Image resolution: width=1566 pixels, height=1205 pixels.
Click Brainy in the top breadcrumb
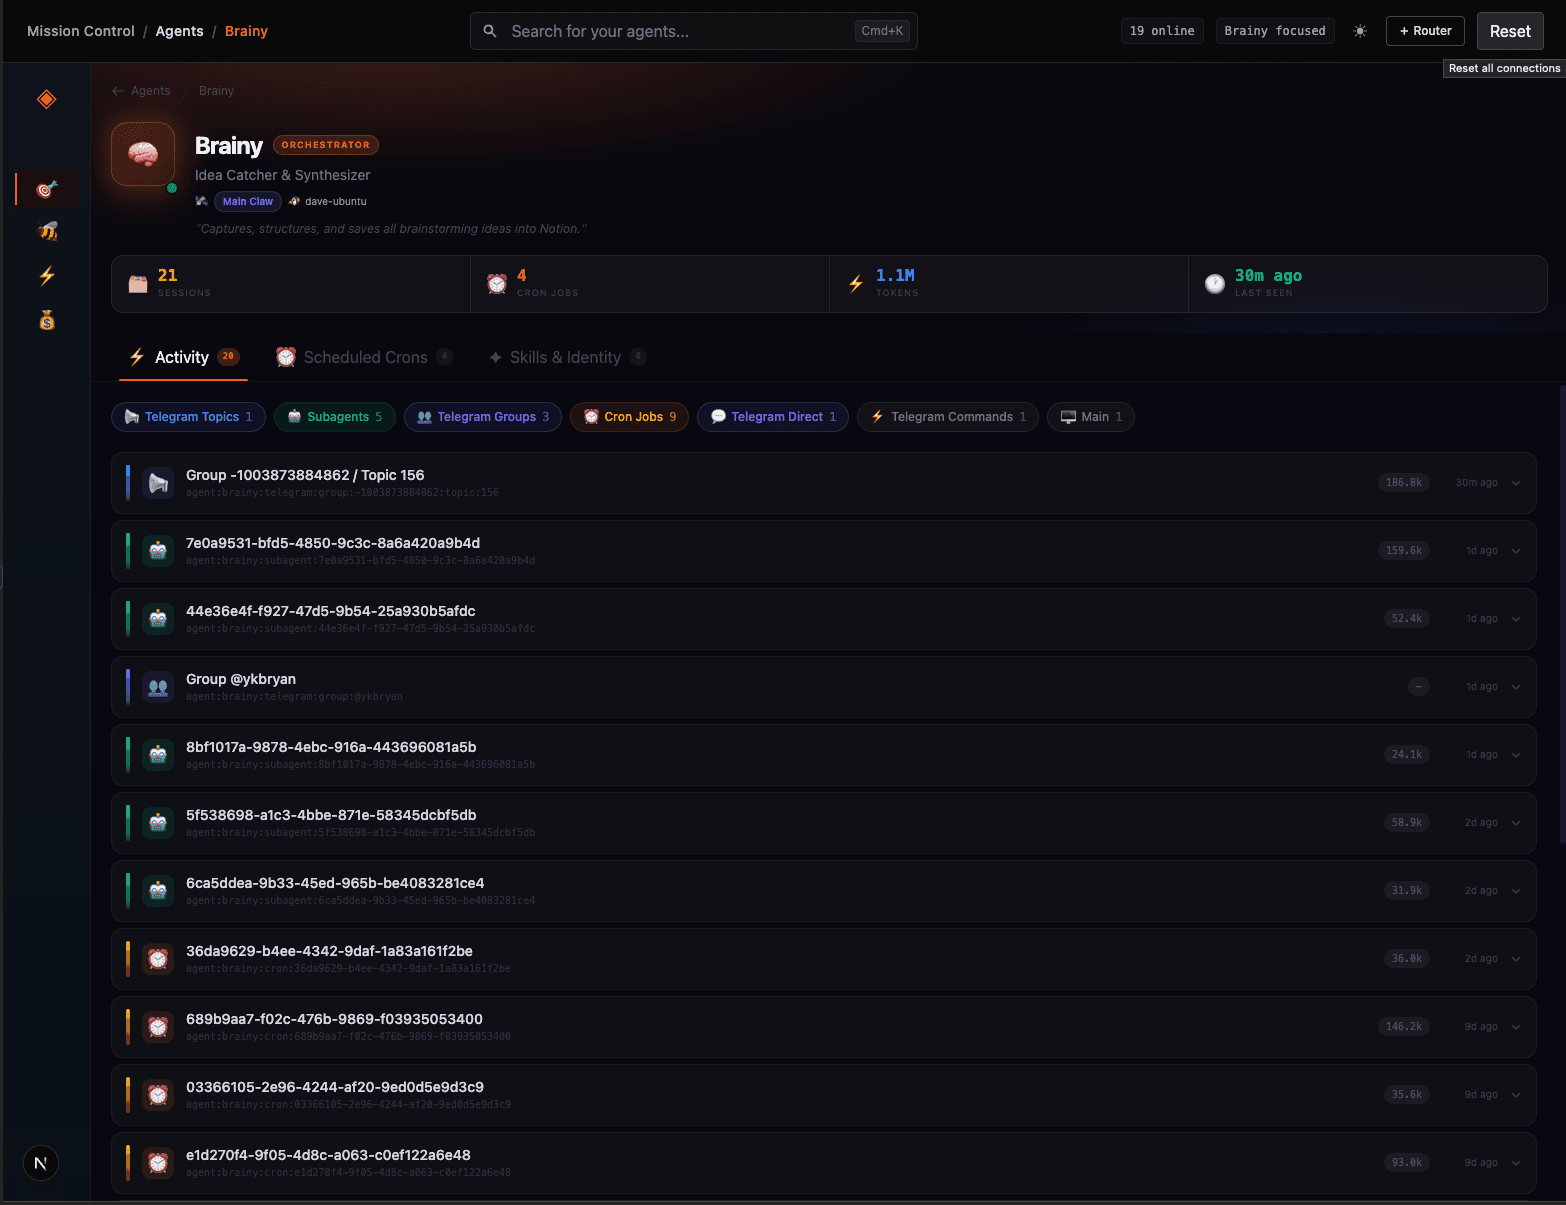[x=246, y=31]
